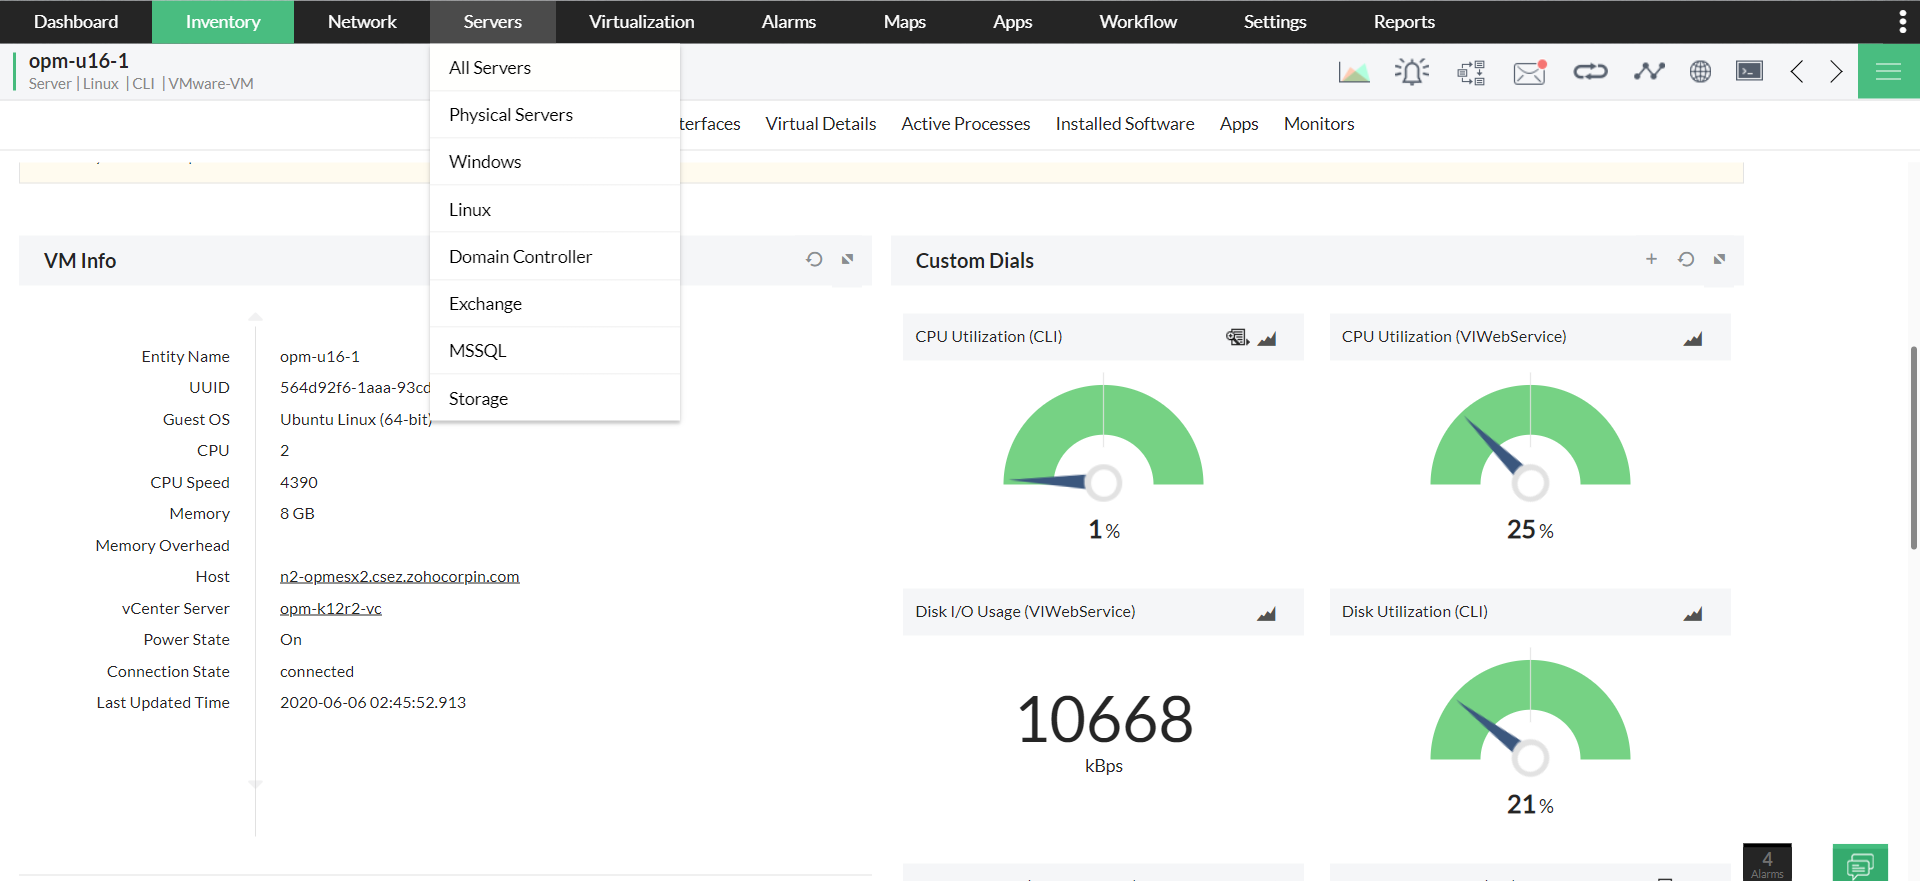View graph for Disk Utilization (CLI)
Image resolution: width=1920 pixels, height=881 pixels.
1692,613
